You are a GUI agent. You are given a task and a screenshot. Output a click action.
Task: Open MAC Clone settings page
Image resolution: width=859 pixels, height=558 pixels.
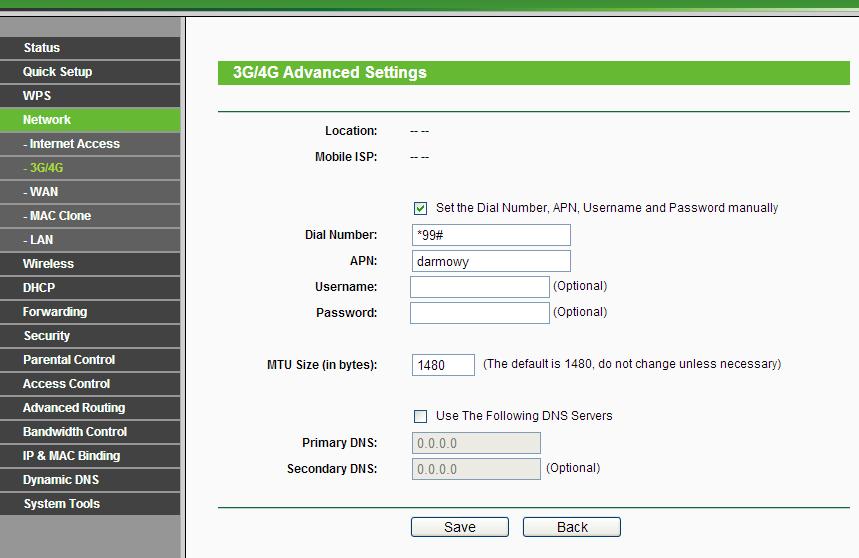[58, 216]
